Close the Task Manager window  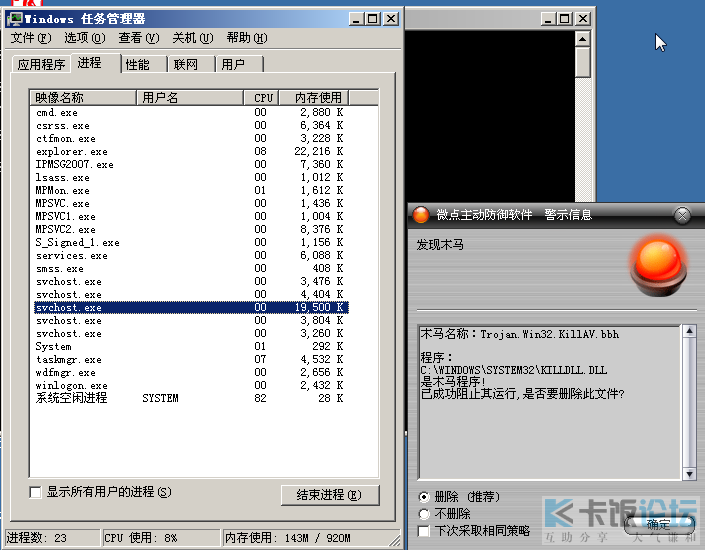click(x=392, y=19)
